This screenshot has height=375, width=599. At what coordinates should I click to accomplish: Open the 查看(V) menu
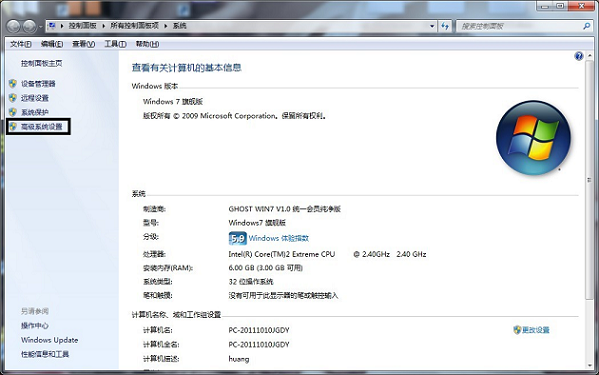pyautogui.click(x=84, y=44)
